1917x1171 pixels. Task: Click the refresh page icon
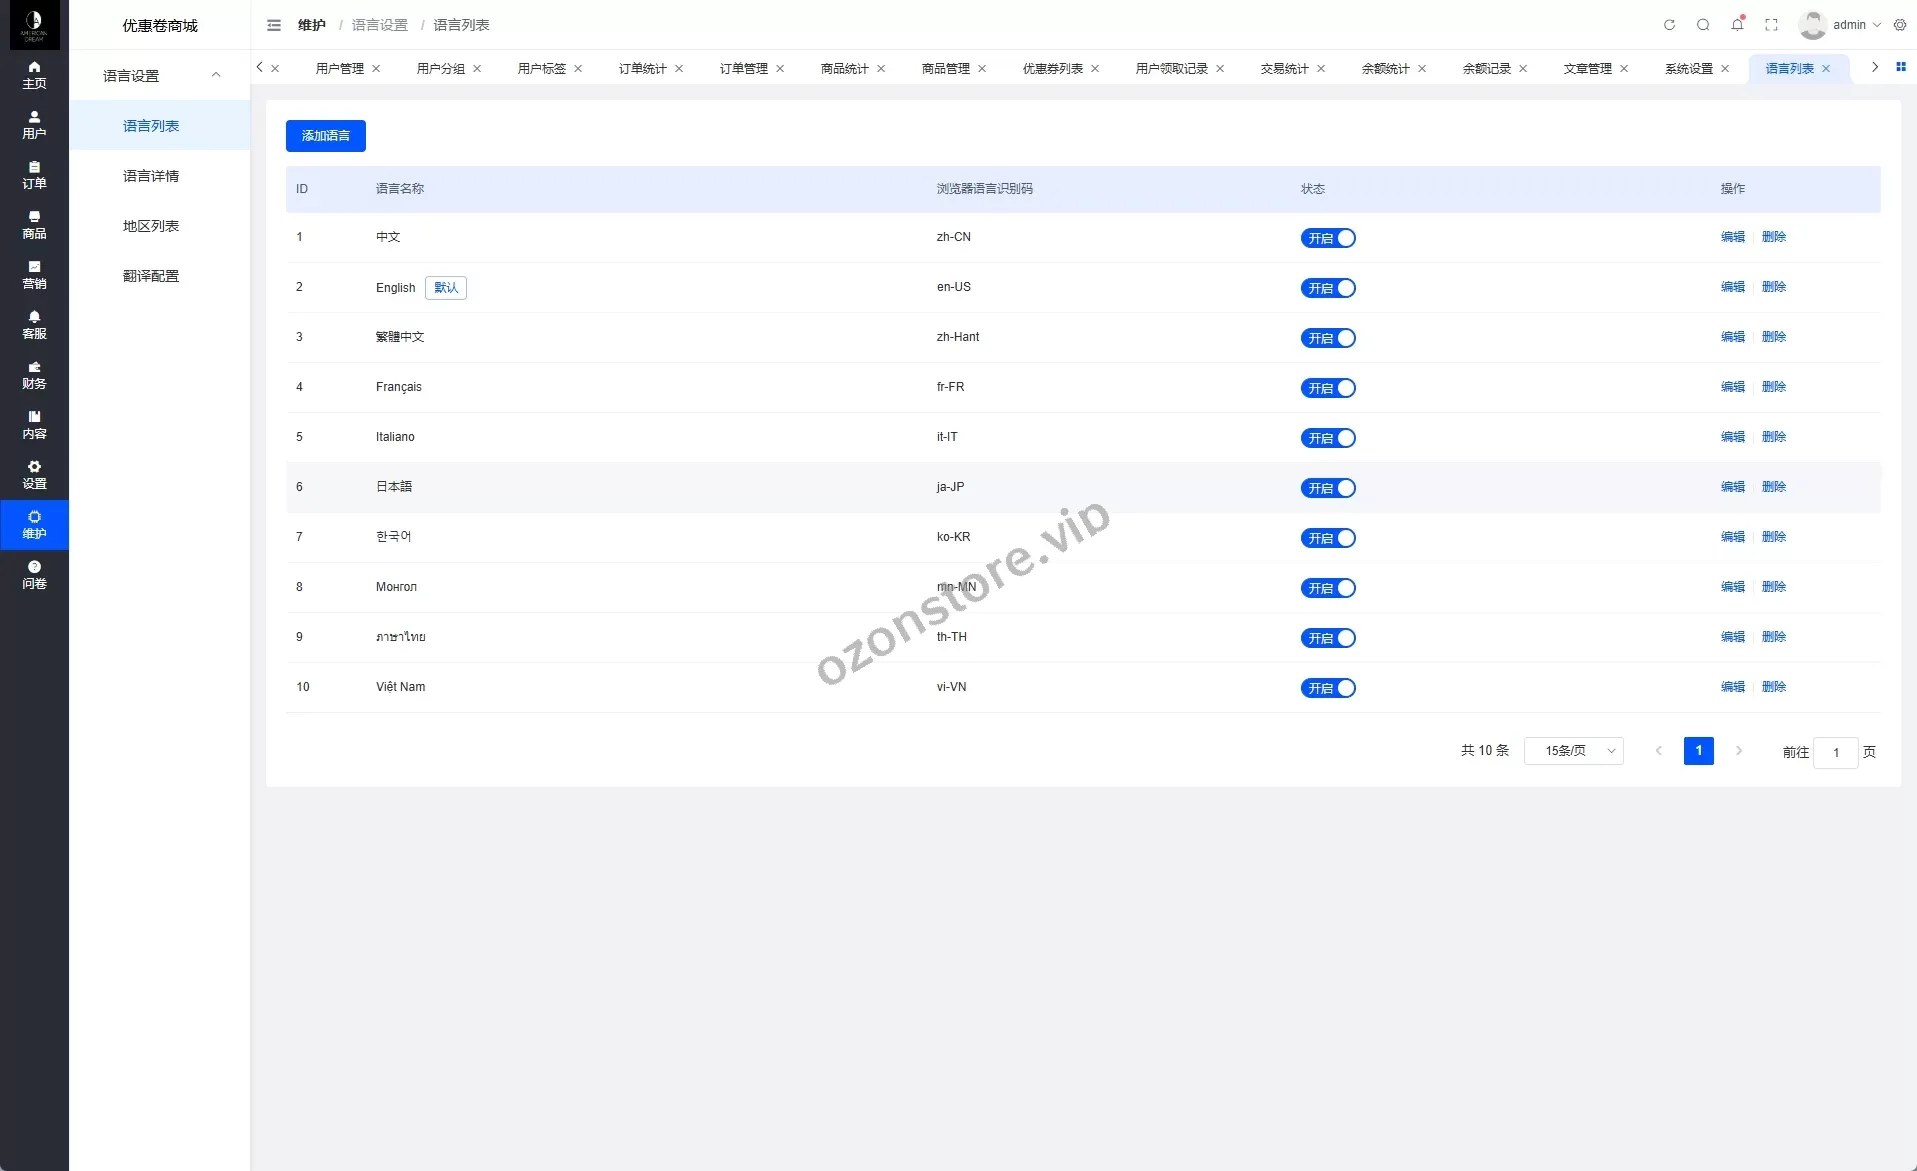tap(1670, 25)
